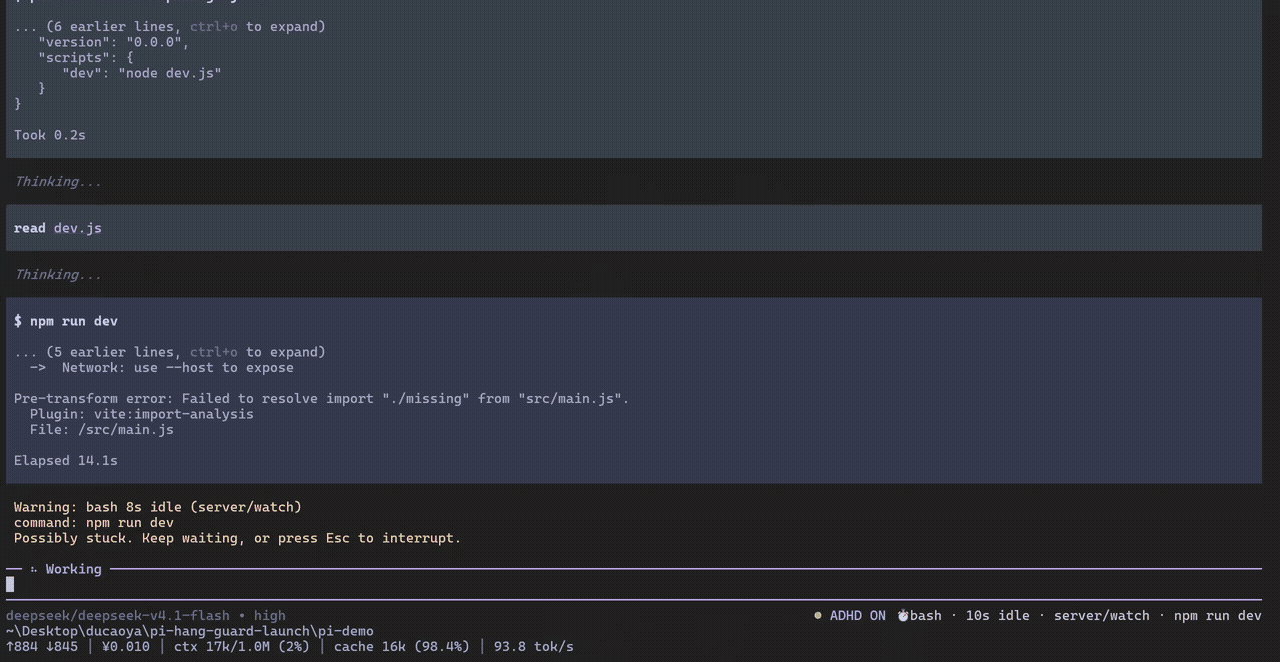Toggle the high thinking level label
Viewport: 1280px width, 662px height.
(x=270, y=616)
